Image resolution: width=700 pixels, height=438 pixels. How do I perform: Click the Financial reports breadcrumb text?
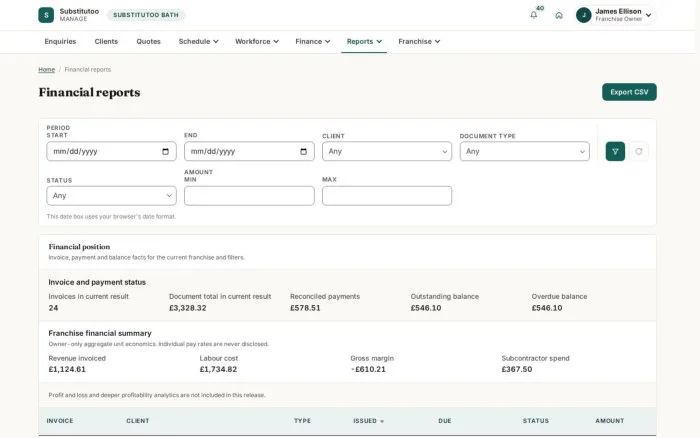click(88, 70)
